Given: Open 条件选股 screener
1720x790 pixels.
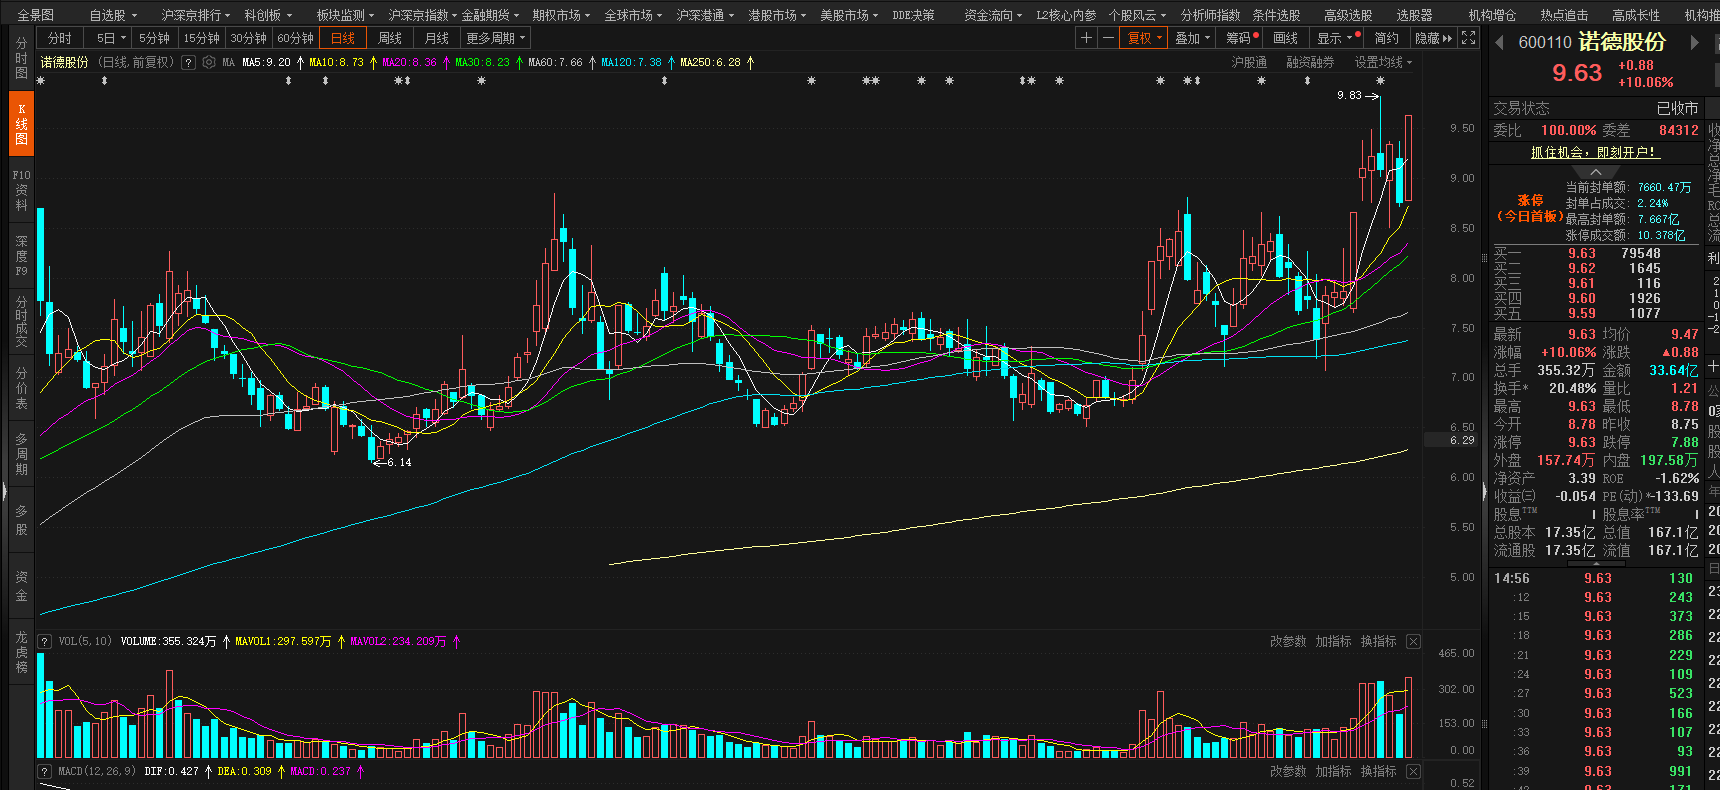Looking at the screenshot, I should click(x=1276, y=15).
